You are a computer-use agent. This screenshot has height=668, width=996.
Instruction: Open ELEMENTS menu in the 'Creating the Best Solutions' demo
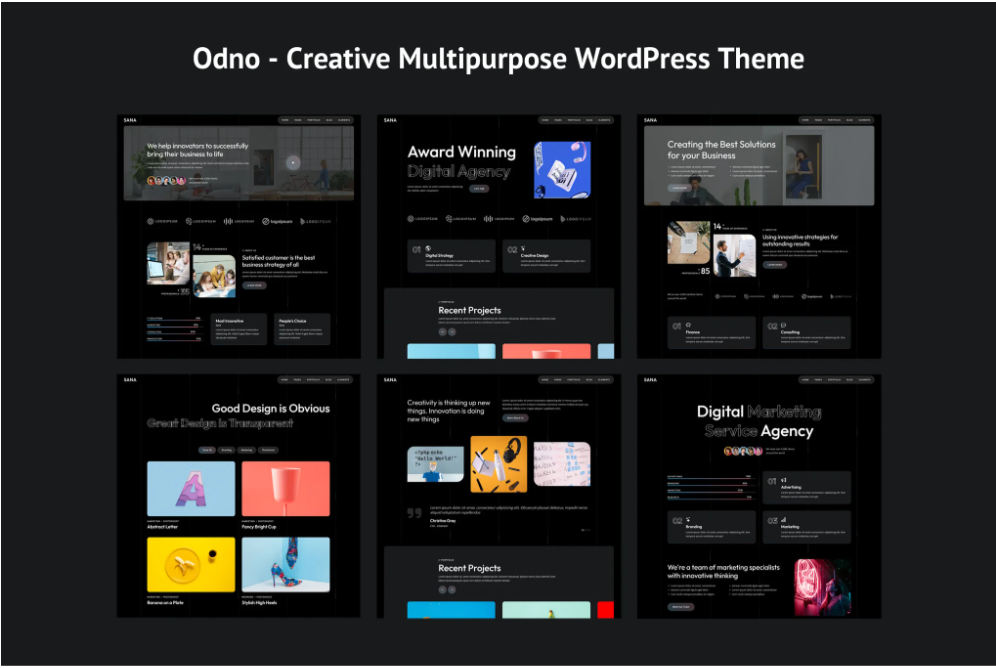pos(865,120)
